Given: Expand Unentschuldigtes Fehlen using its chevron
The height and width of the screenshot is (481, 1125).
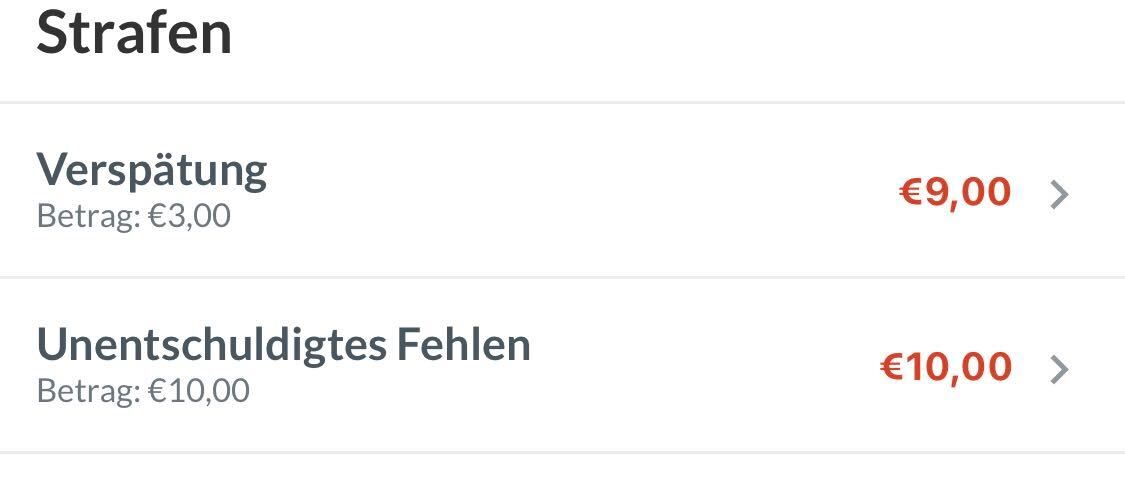Looking at the screenshot, I should click(x=1060, y=370).
